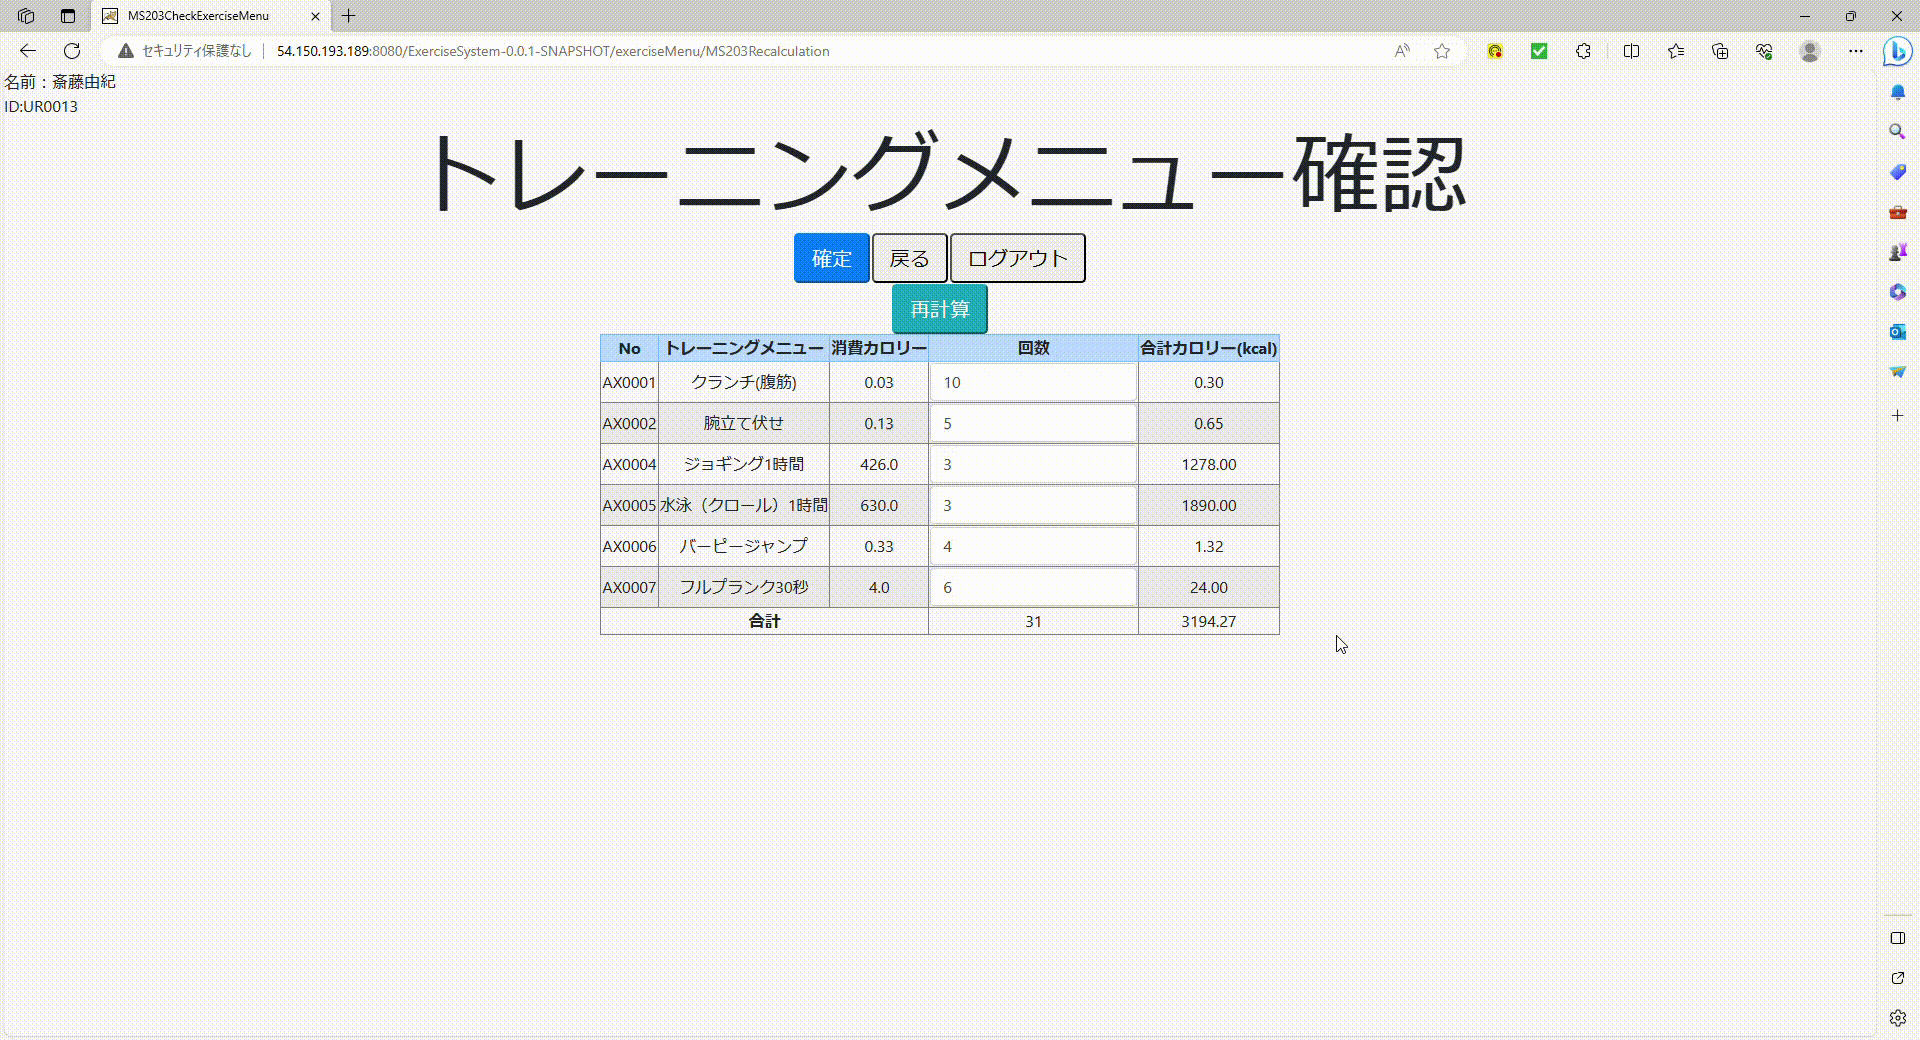Image resolution: width=1920 pixels, height=1040 pixels.
Task: Open the split screen icon
Action: pos(1632,51)
